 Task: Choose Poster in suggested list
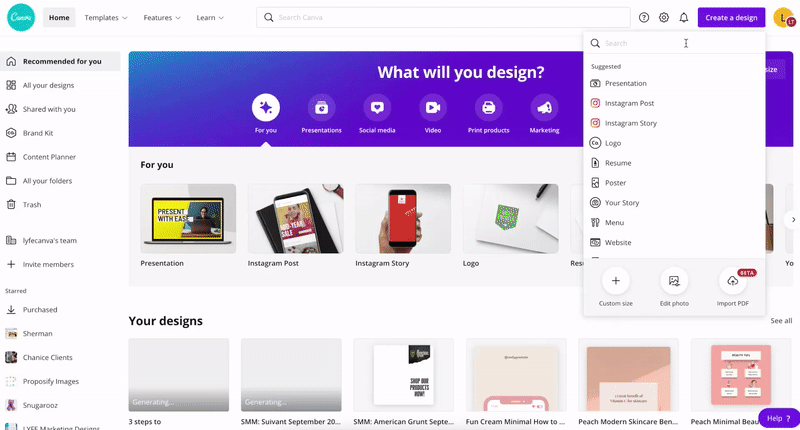pyautogui.click(x=674, y=183)
